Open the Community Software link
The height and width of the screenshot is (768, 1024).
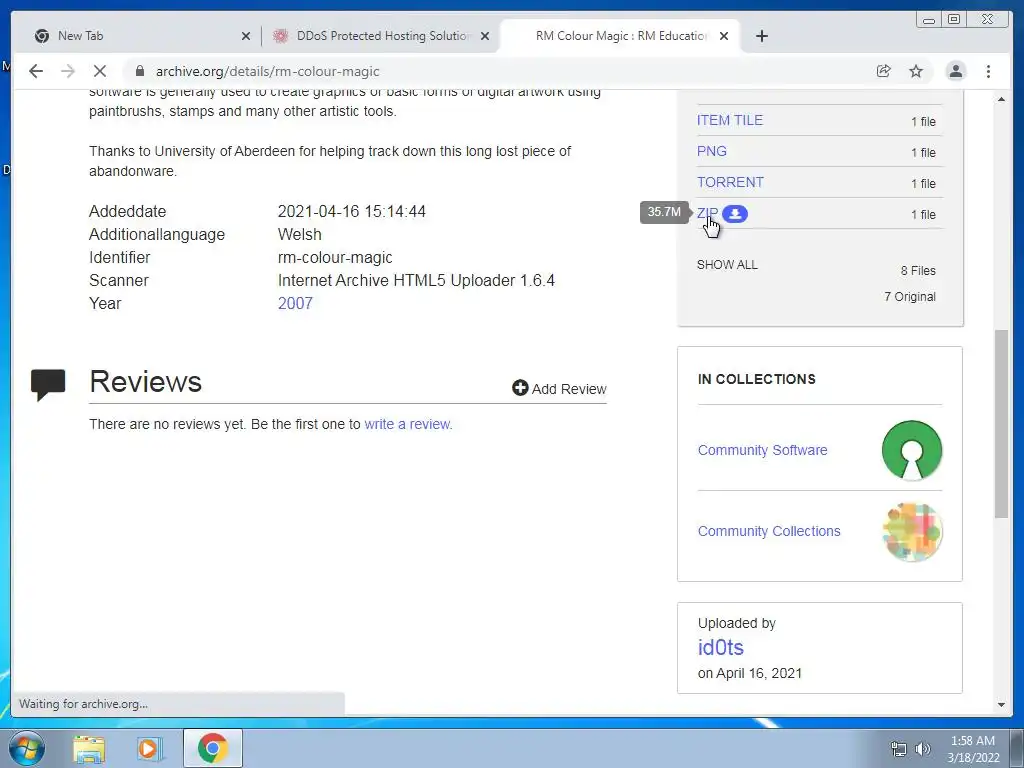coord(762,450)
